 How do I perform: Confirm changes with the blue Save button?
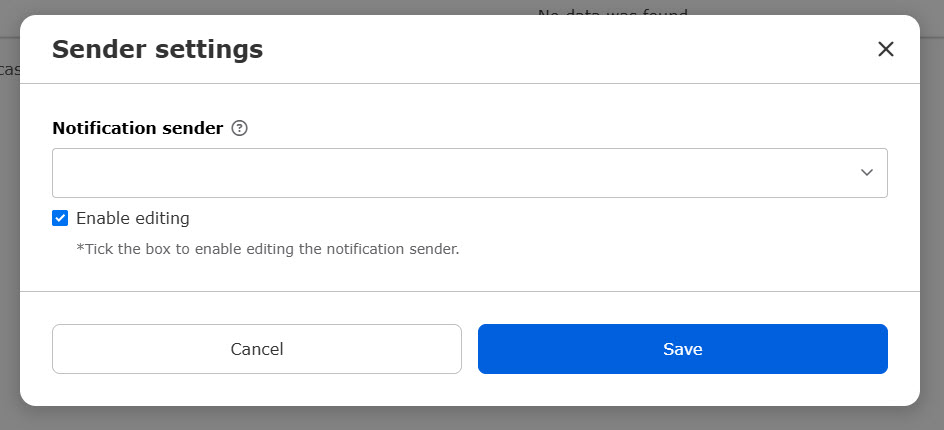(x=682, y=349)
